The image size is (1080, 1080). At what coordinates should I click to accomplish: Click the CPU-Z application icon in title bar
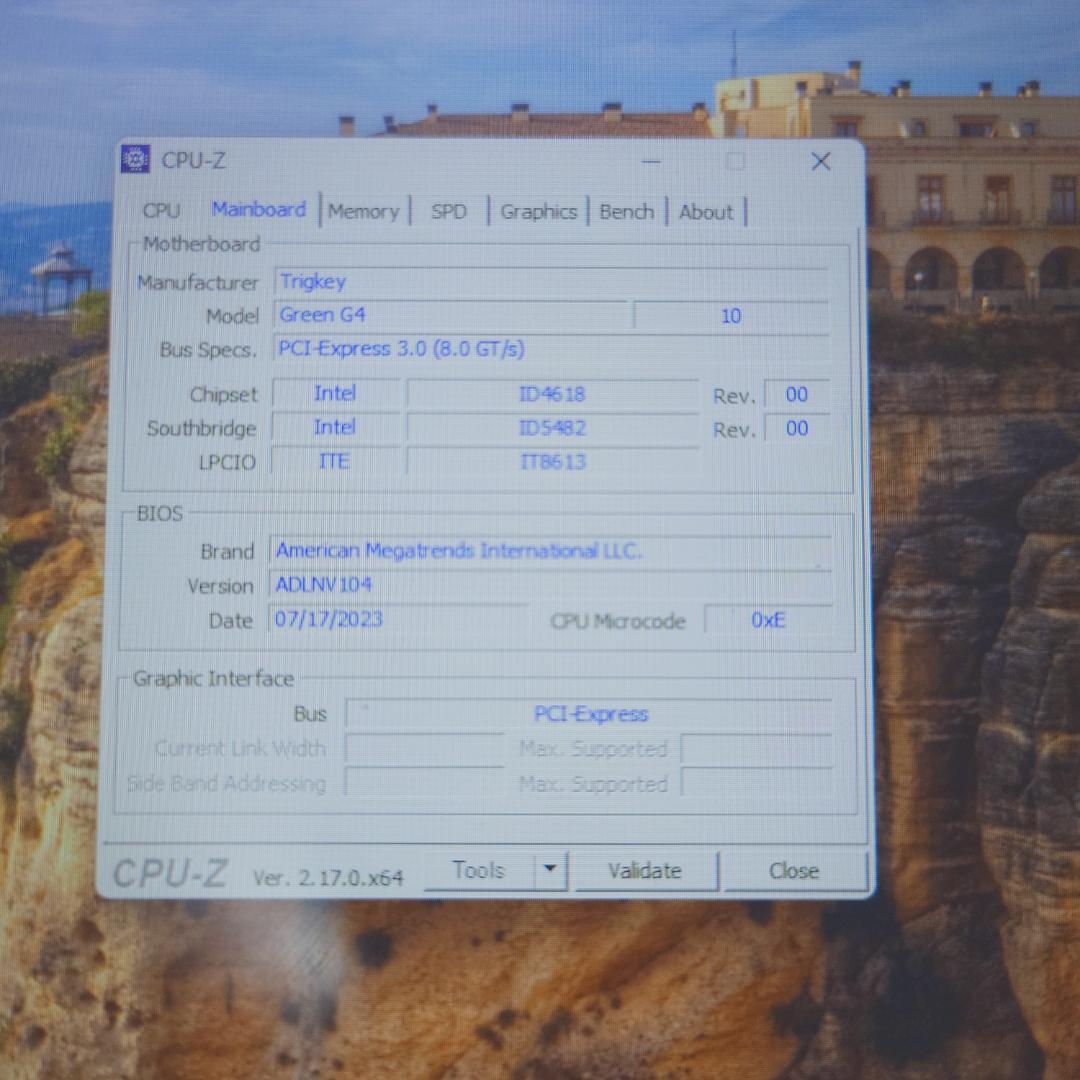click(x=136, y=160)
